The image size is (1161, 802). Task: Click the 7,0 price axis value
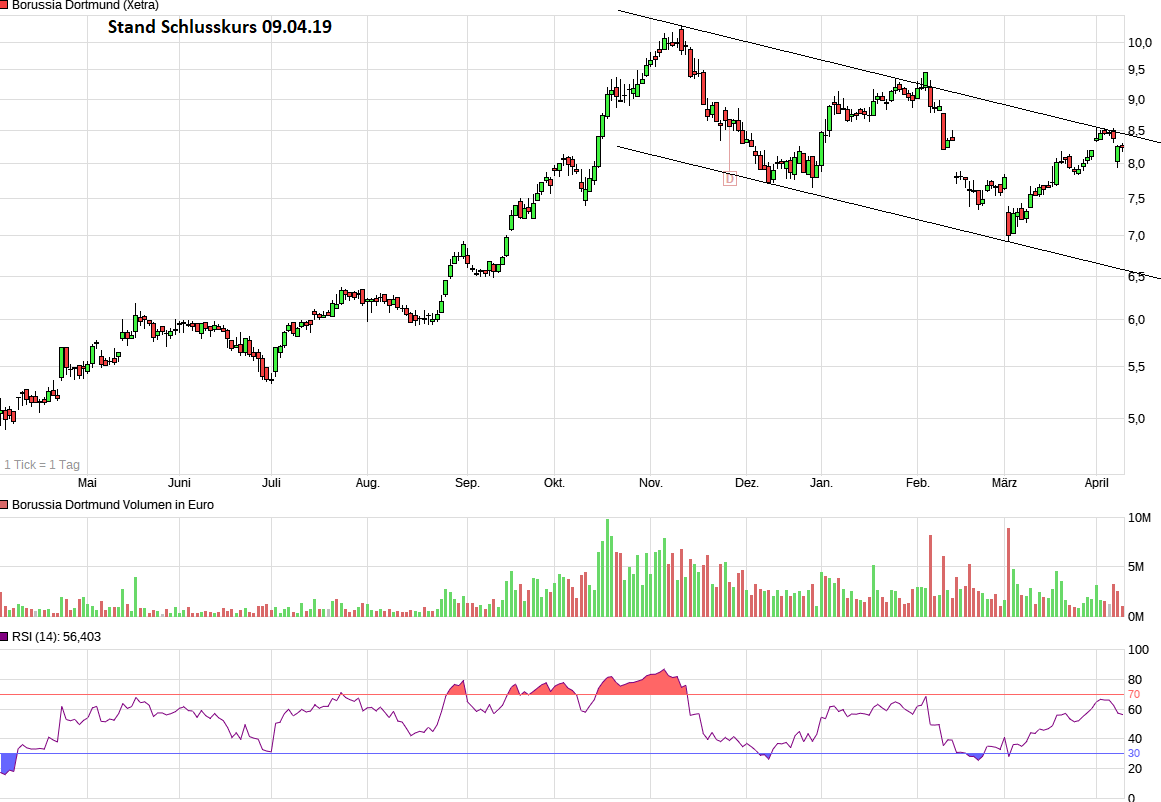1137,236
